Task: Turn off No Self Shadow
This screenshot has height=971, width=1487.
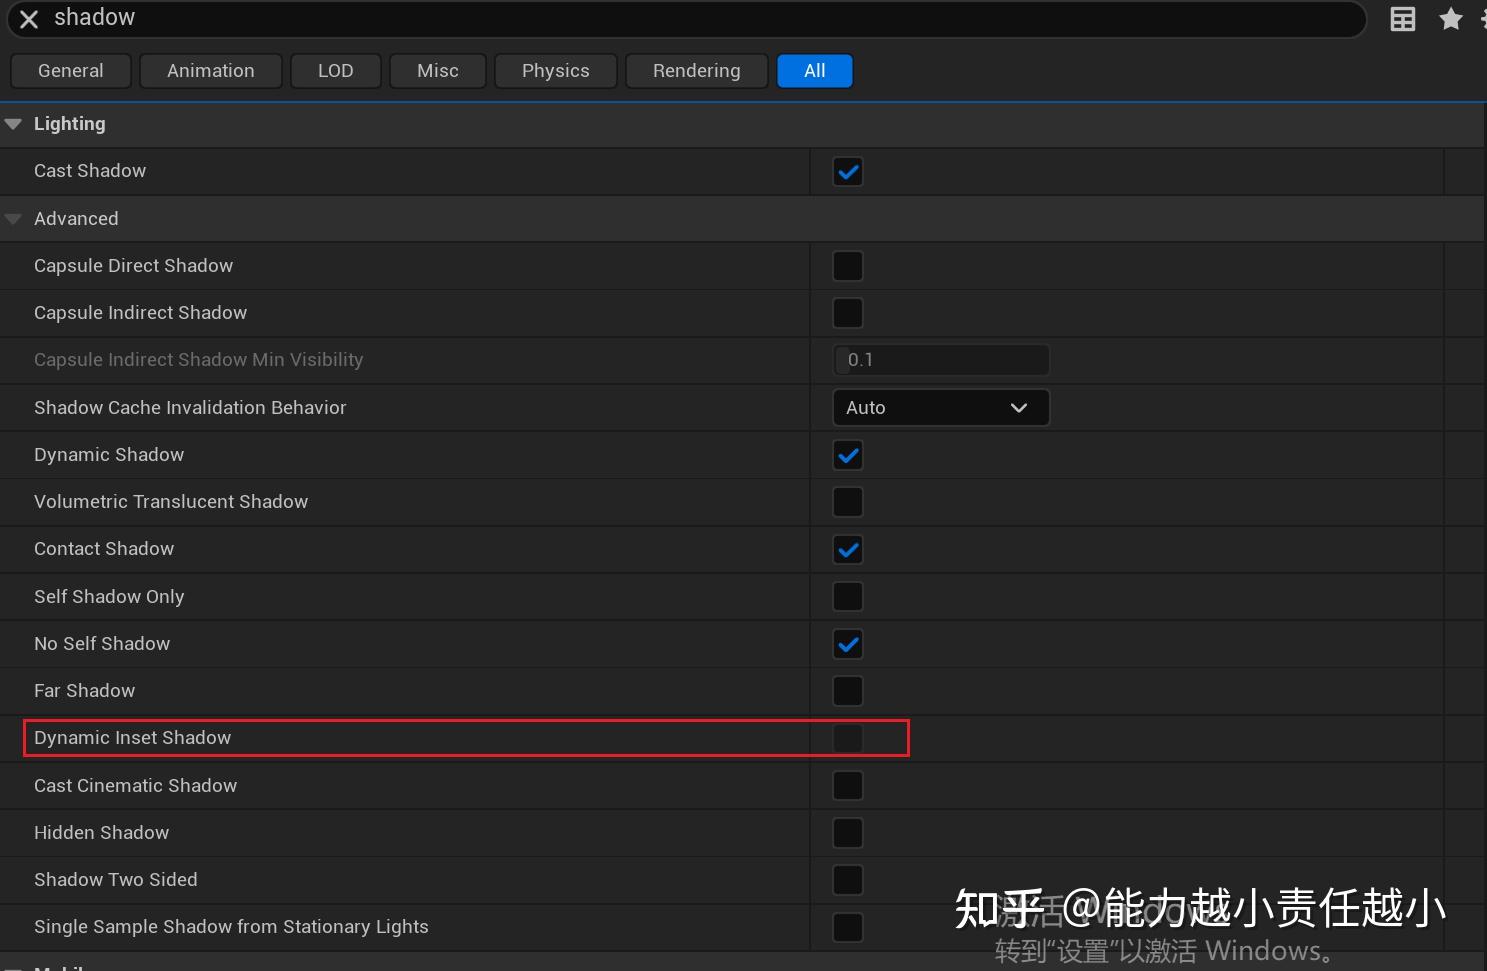Action: pyautogui.click(x=847, y=644)
